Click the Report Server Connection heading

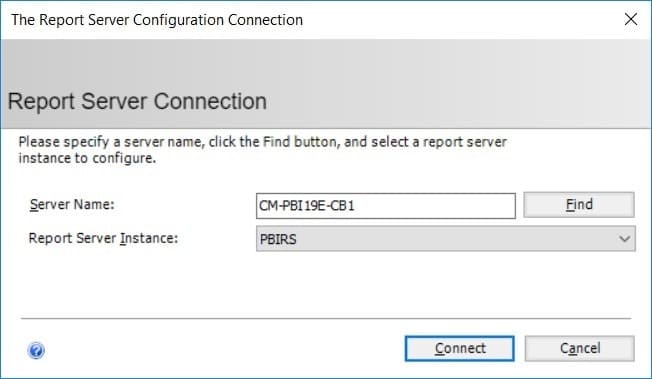pos(137,101)
